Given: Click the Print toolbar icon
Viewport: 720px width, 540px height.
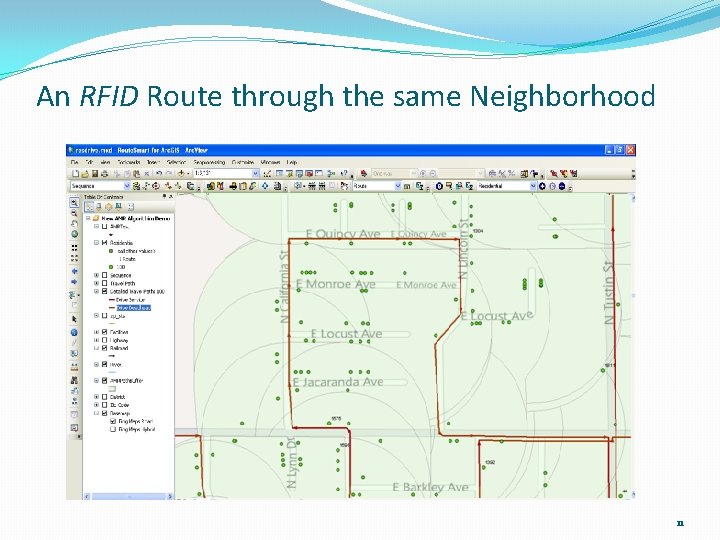Looking at the screenshot, I should [105, 174].
